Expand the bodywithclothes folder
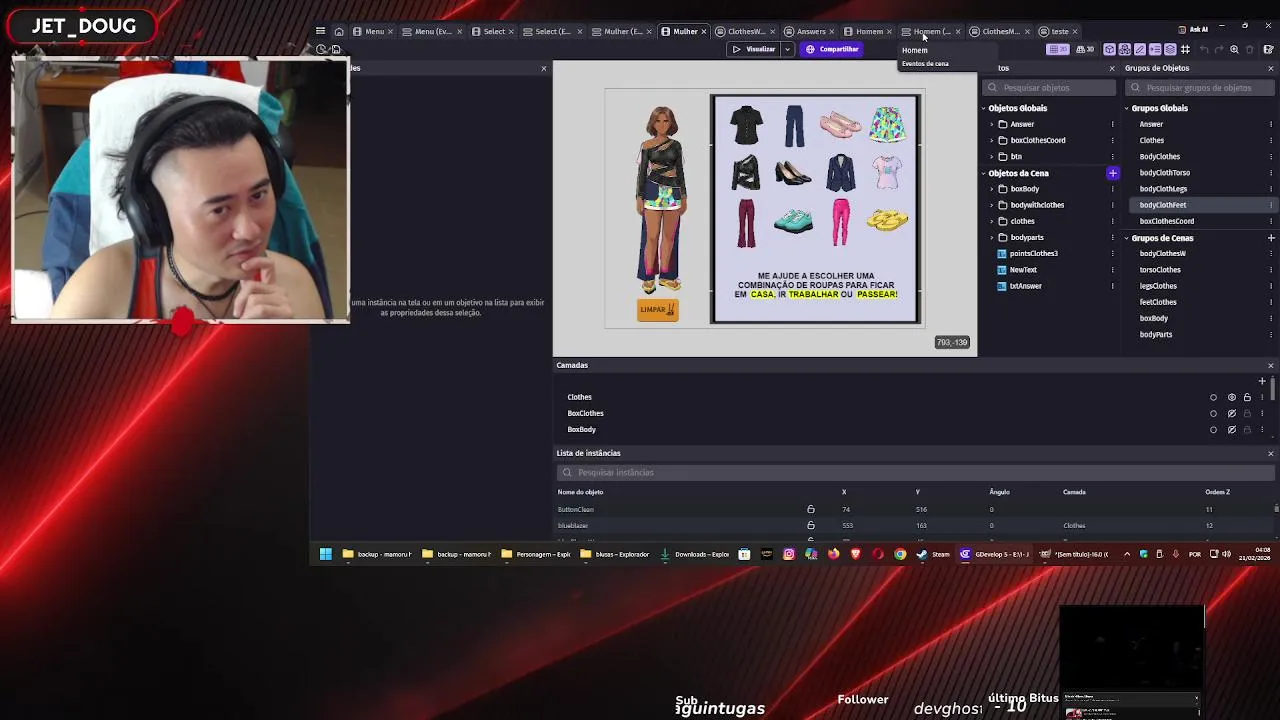 [x=991, y=205]
